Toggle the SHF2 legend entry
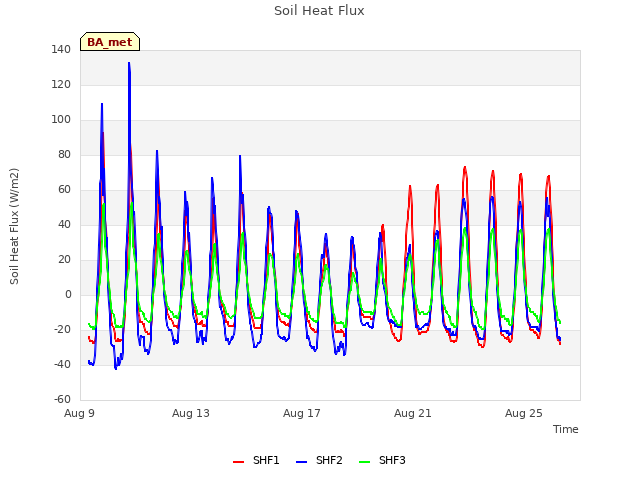Screen dimensions: 640x480 pos(319,460)
